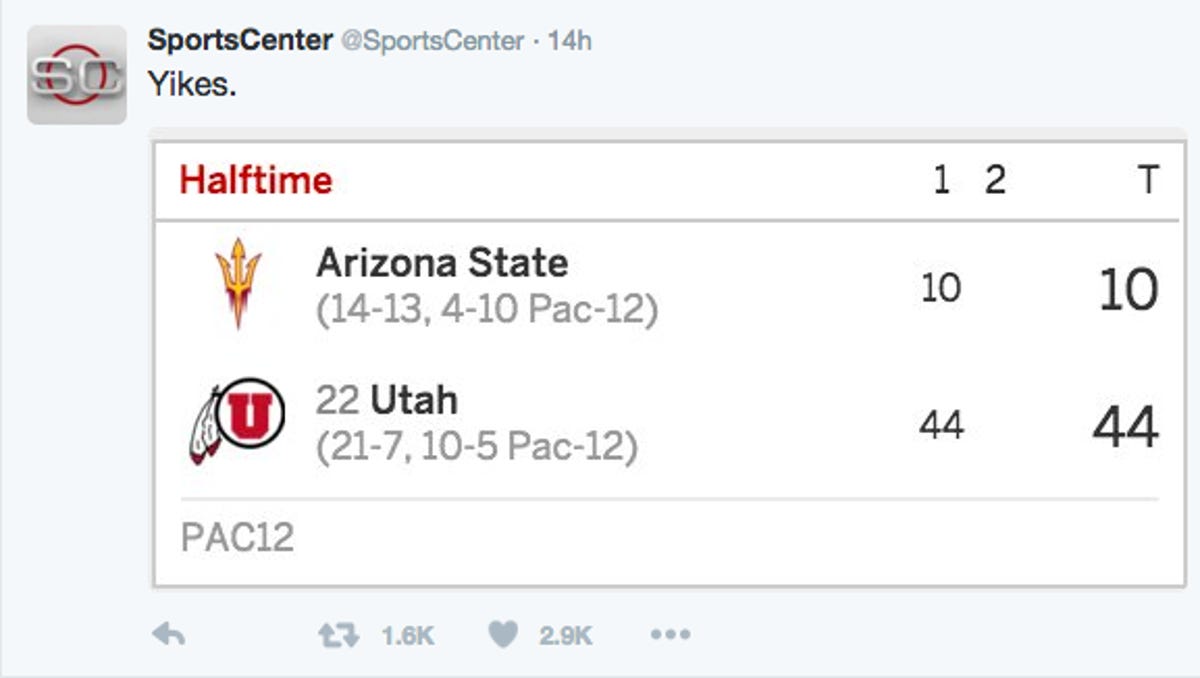Click Utah's total score of 44
1200x678 pixels.
click(x=1126, y=427)
